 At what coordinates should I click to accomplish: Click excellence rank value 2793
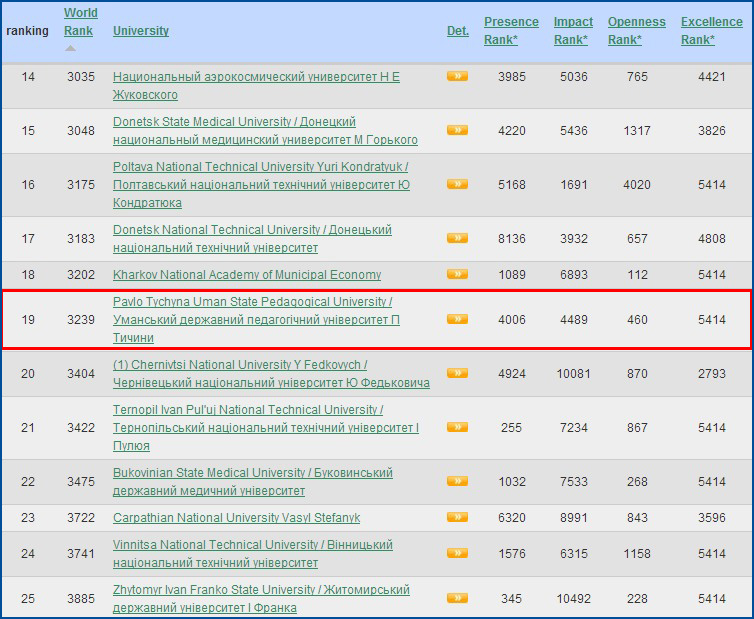pos(712,373)
